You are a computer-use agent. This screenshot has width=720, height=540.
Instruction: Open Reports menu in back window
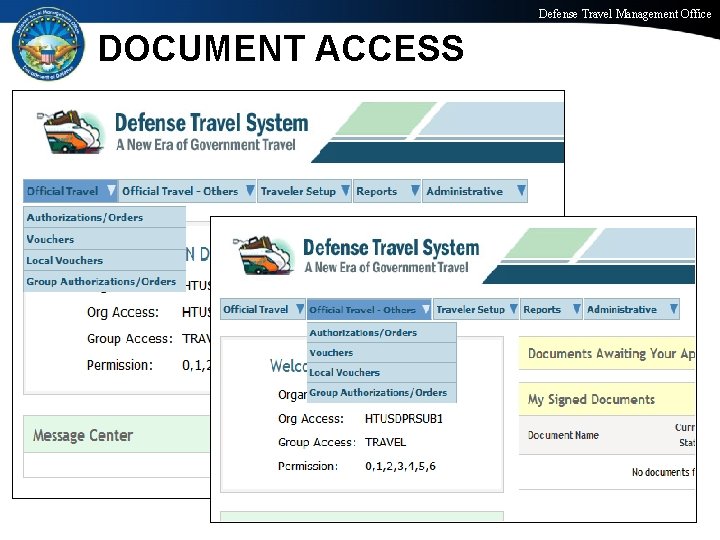(387, 191)
